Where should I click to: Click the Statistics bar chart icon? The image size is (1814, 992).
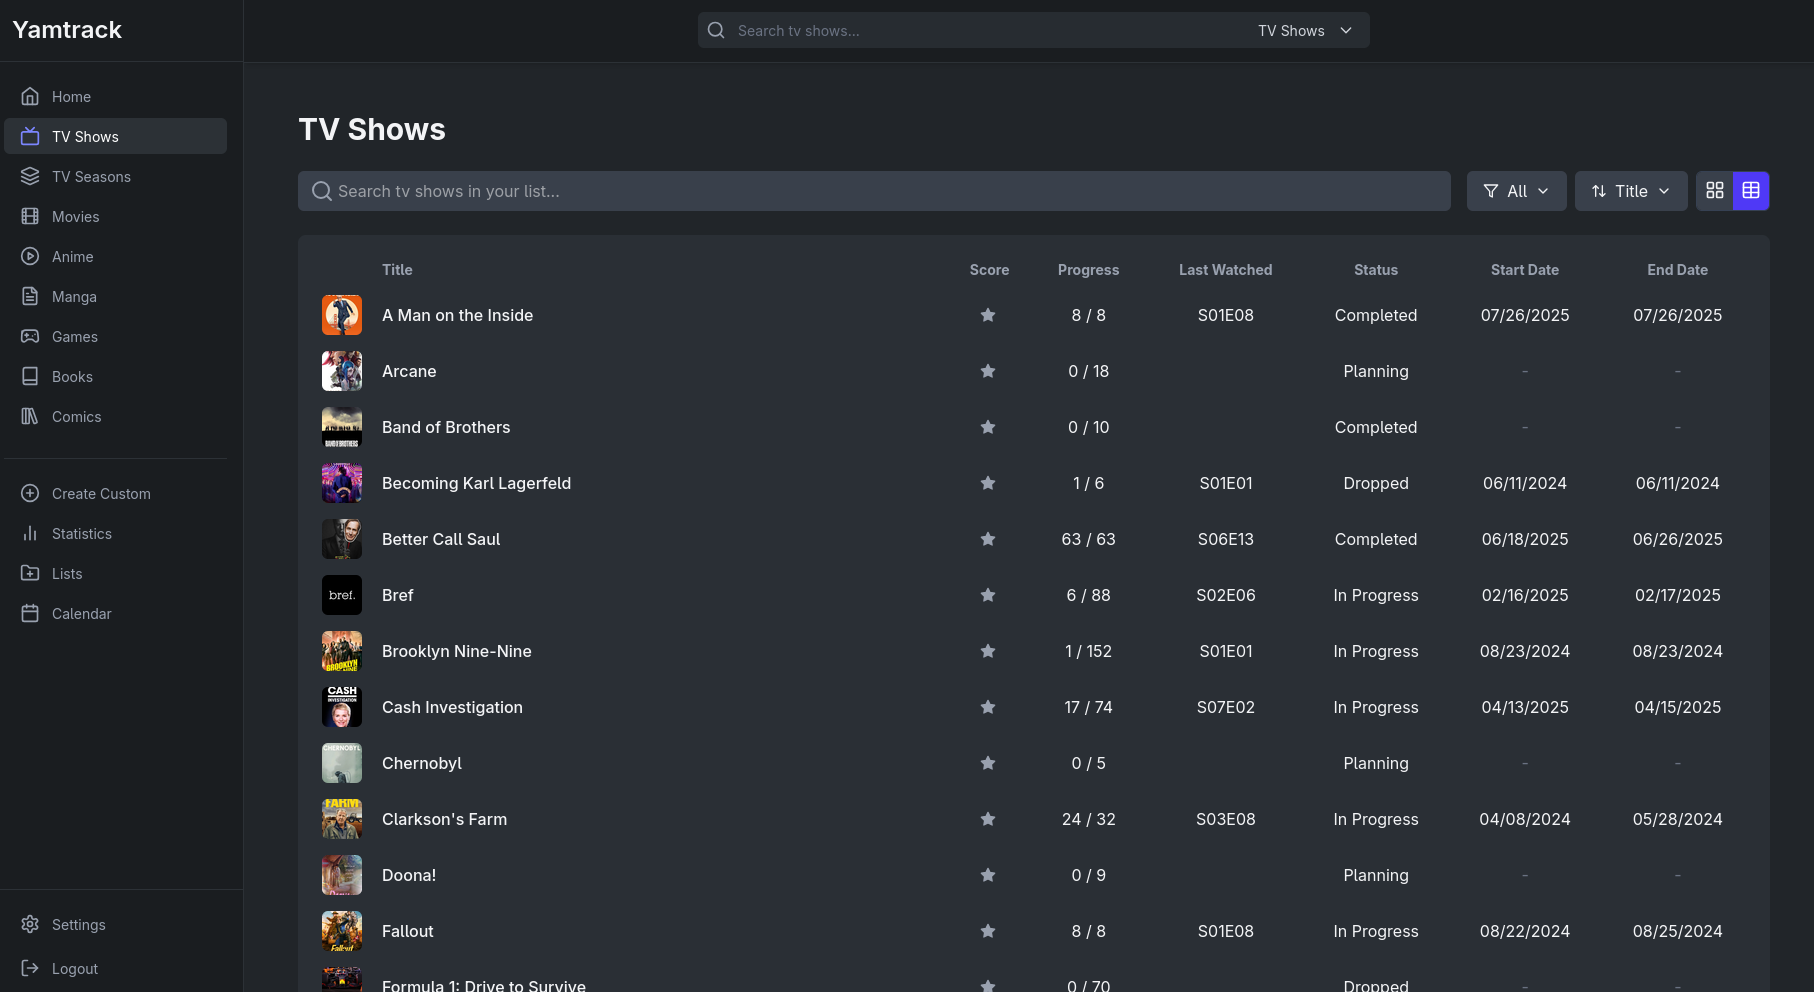point(30,534)
